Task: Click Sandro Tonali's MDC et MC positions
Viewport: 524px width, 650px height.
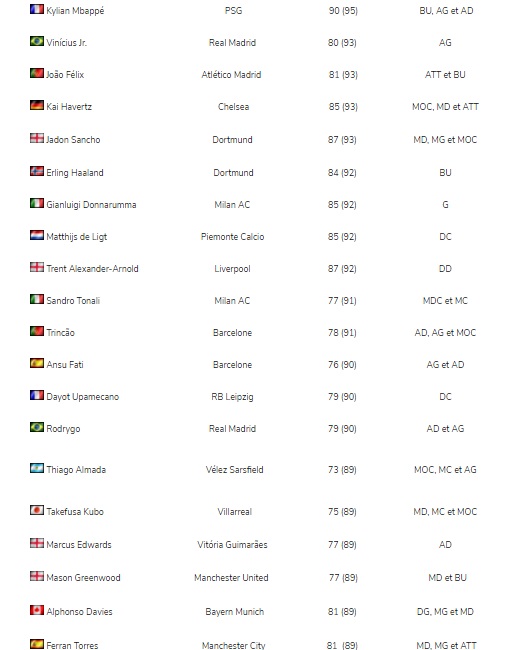Action: coord(445,301)
